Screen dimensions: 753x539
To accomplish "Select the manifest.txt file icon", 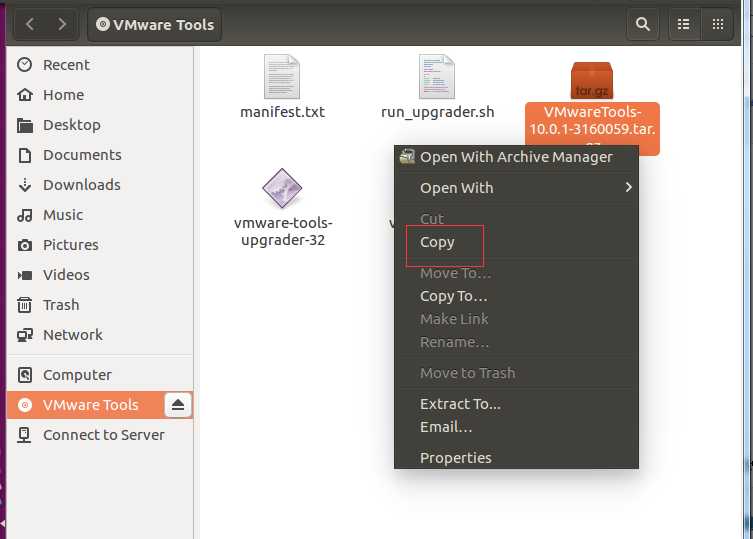I will [282, 77].
